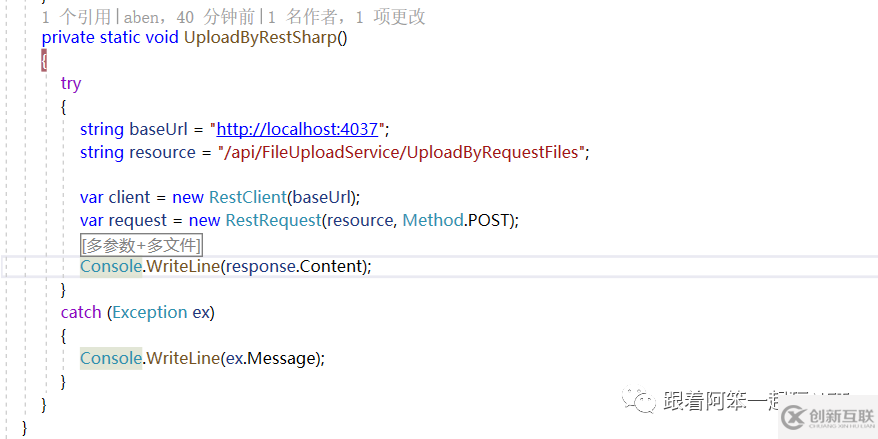Click the catch keyword
This screenshot has width=878, height=439.
(81, 312)
